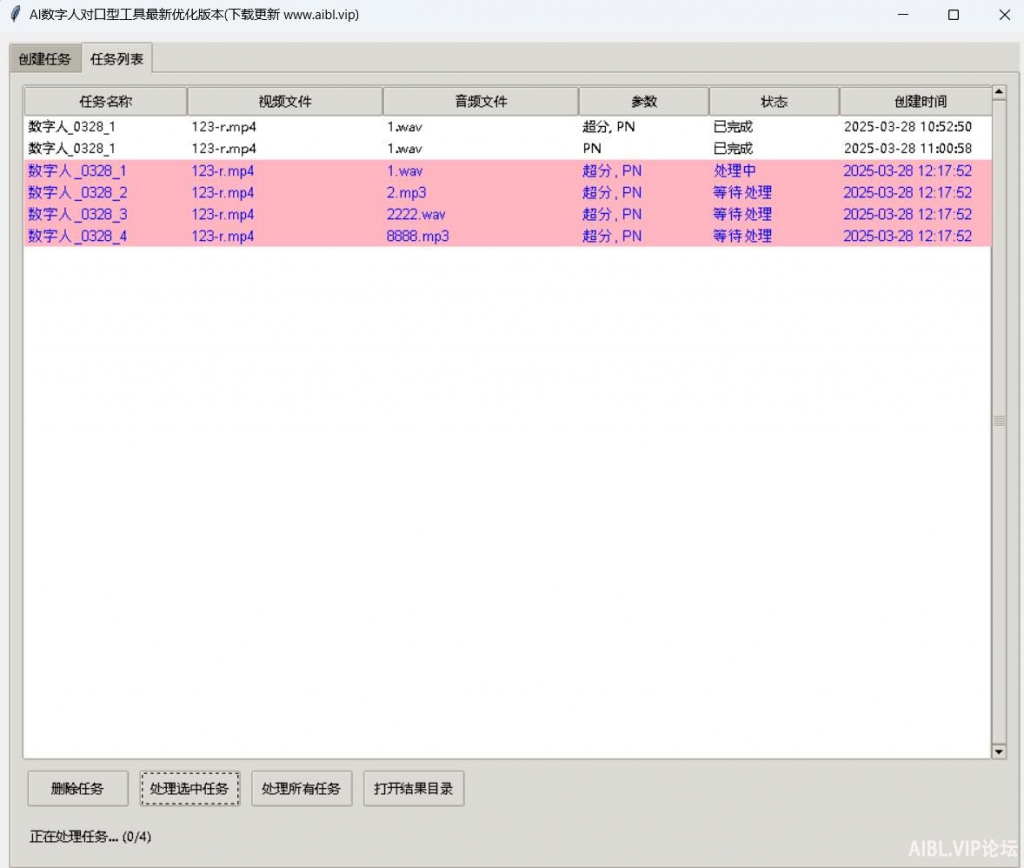Viewport: 1024px width, 868px height.
Task: Select the task row created at 11:00:58
Action: coord(500,149)
